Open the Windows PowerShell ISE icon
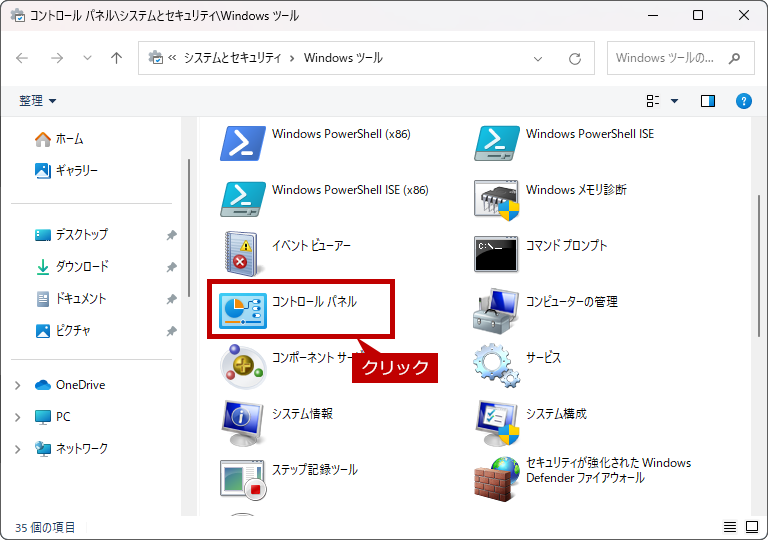Image resolution: width=768 pixels, height=540 pixels. 496,143
